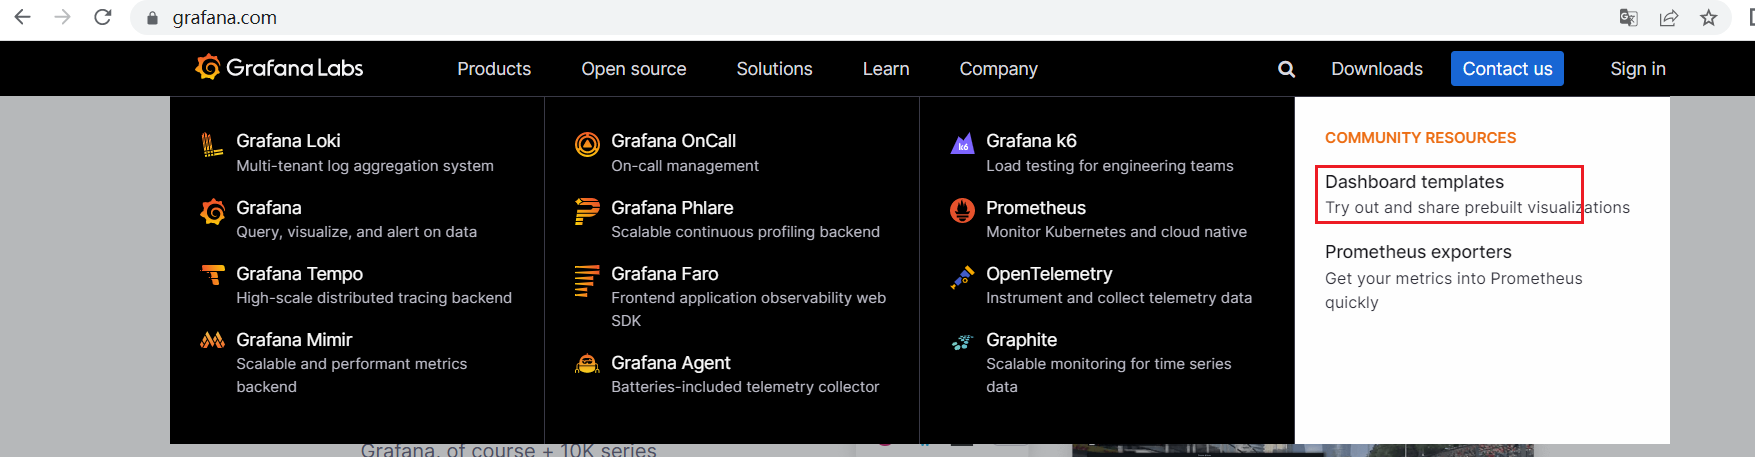Open the Open source menu
Screen dimensions: 1755x457
click(634, 69)
